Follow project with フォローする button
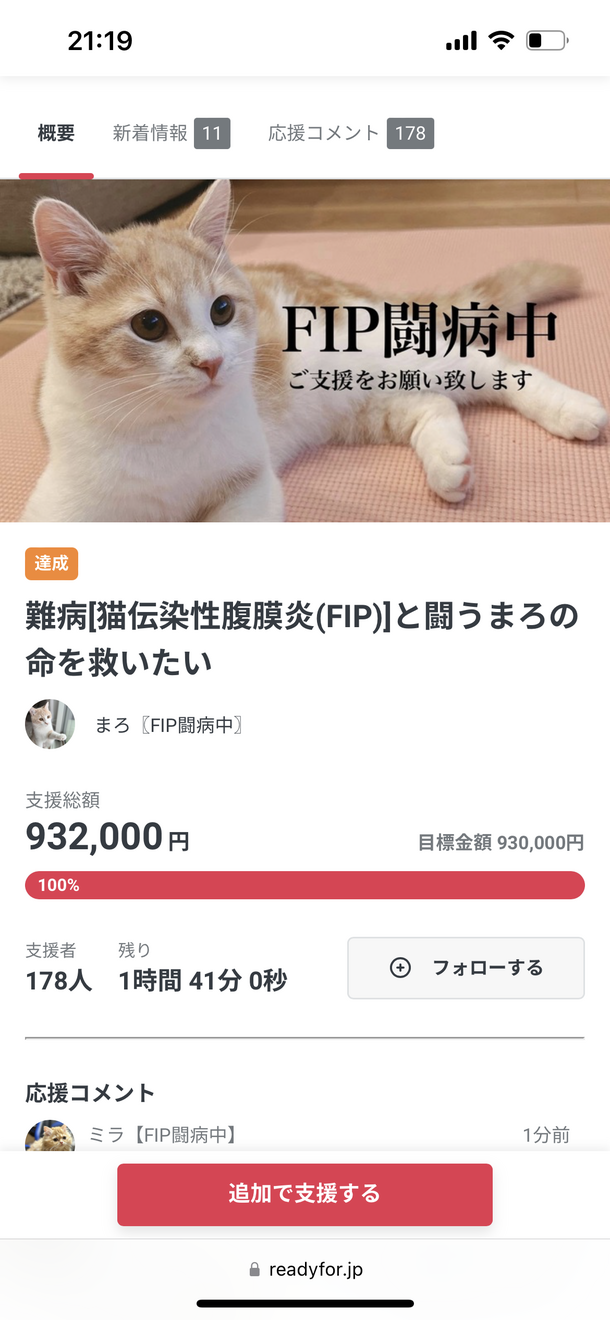610x1320 pixels. [466, 967]
